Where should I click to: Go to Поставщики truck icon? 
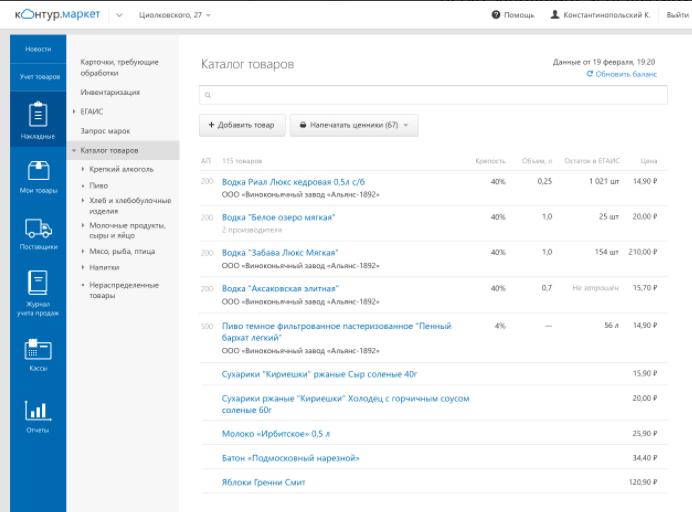click(38, 227)
